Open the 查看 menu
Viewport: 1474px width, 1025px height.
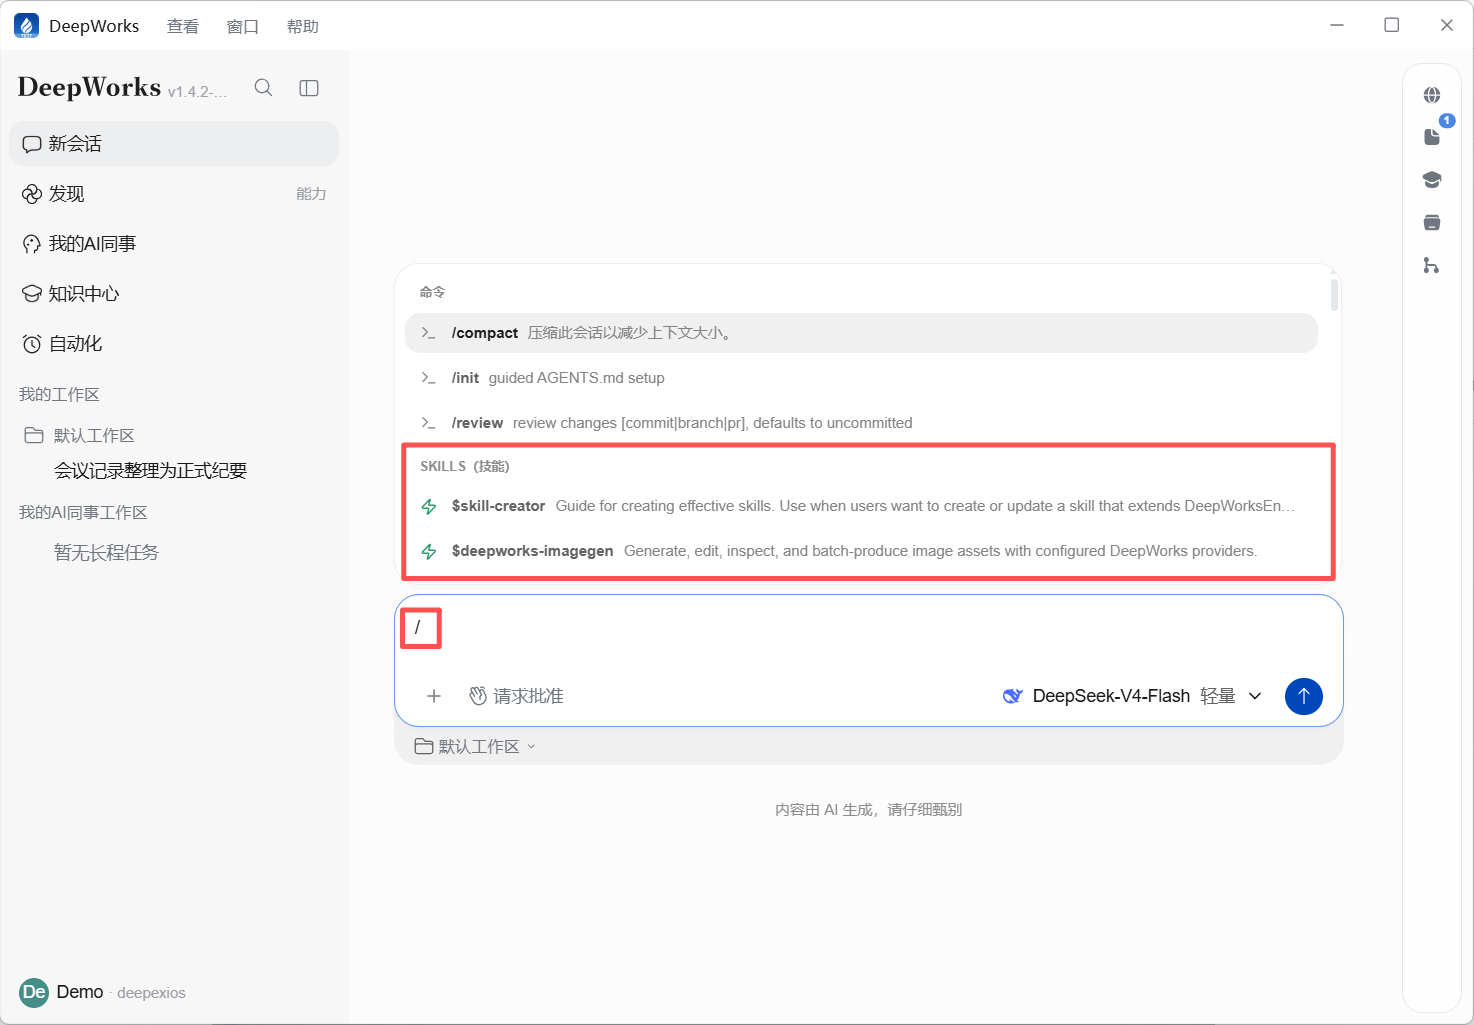coord(182,26)
